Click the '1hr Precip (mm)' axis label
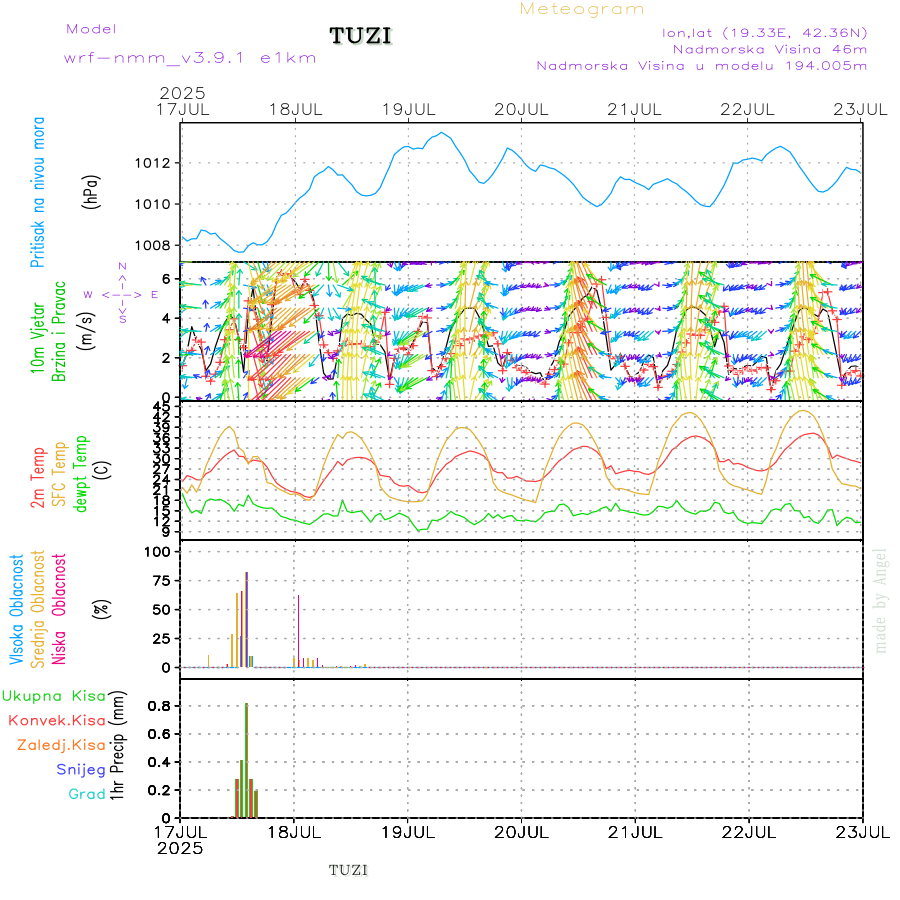The image size is (900, 900). point(117,745)
